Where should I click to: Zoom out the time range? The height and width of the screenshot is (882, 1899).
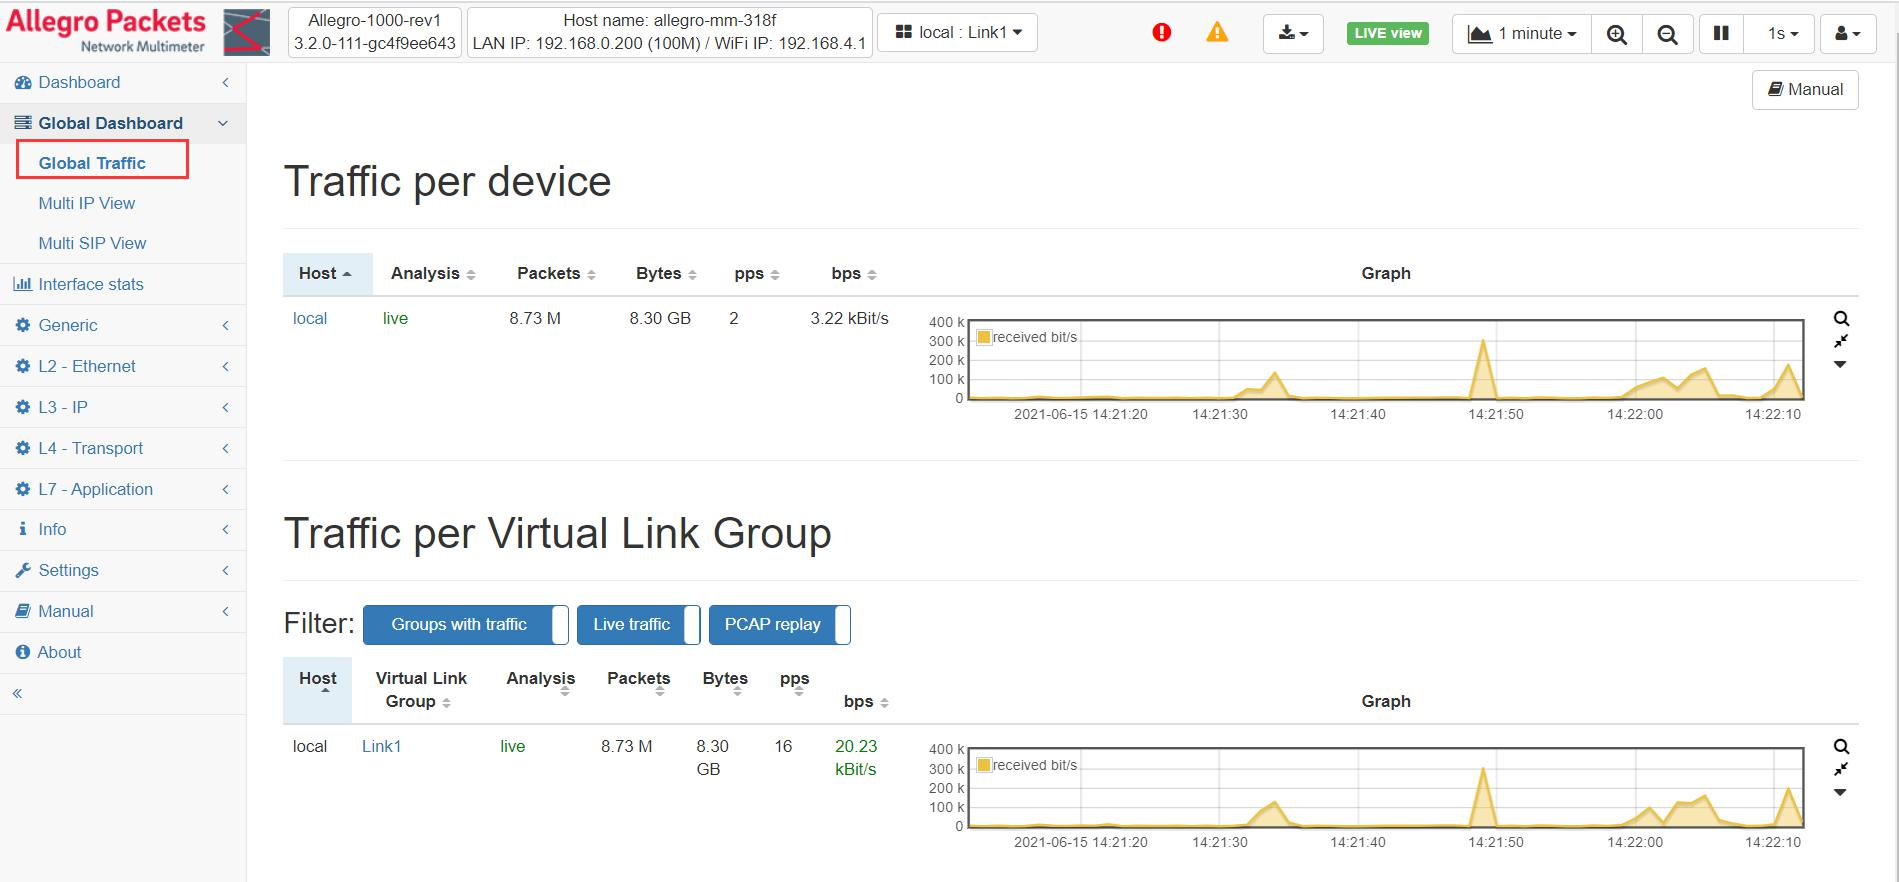pos(1667,34)
